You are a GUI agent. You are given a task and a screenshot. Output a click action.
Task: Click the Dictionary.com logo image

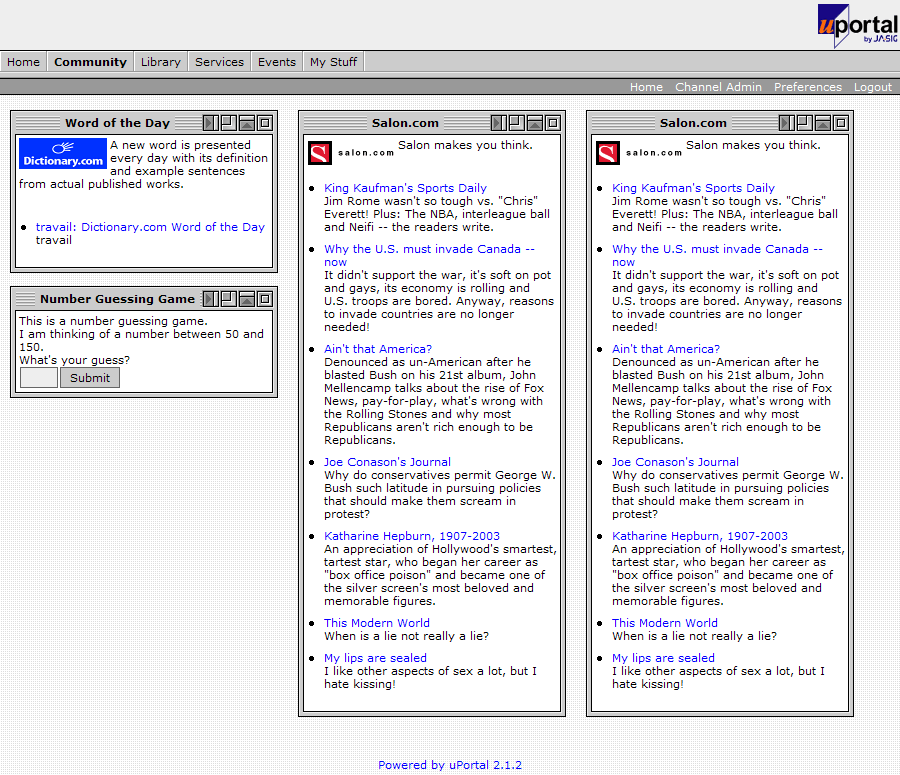(63, 153)
